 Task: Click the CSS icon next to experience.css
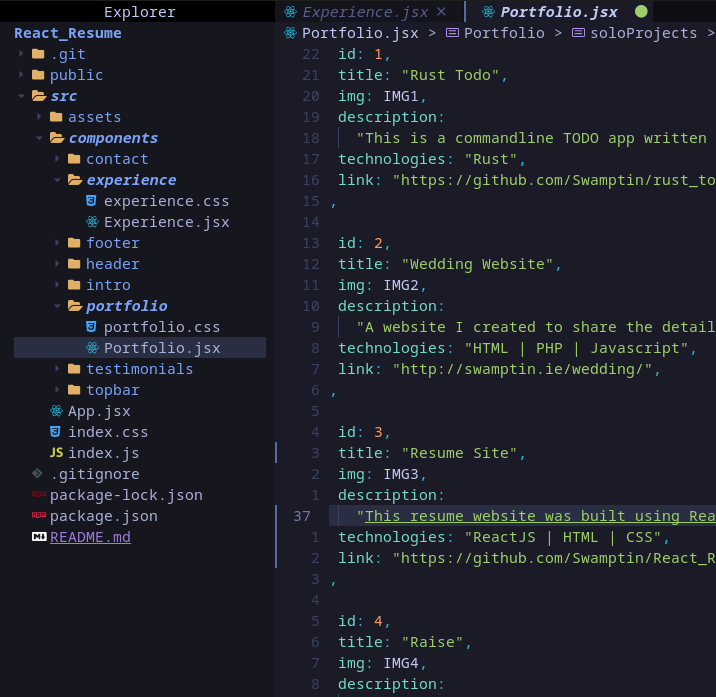pos(92,201)
